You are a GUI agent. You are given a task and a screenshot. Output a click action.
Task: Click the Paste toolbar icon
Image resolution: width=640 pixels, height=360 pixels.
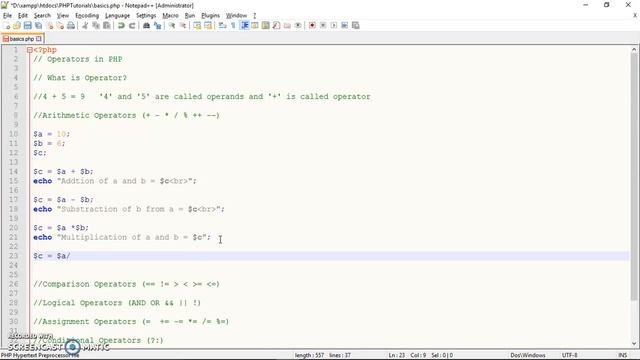coord(107,25)
